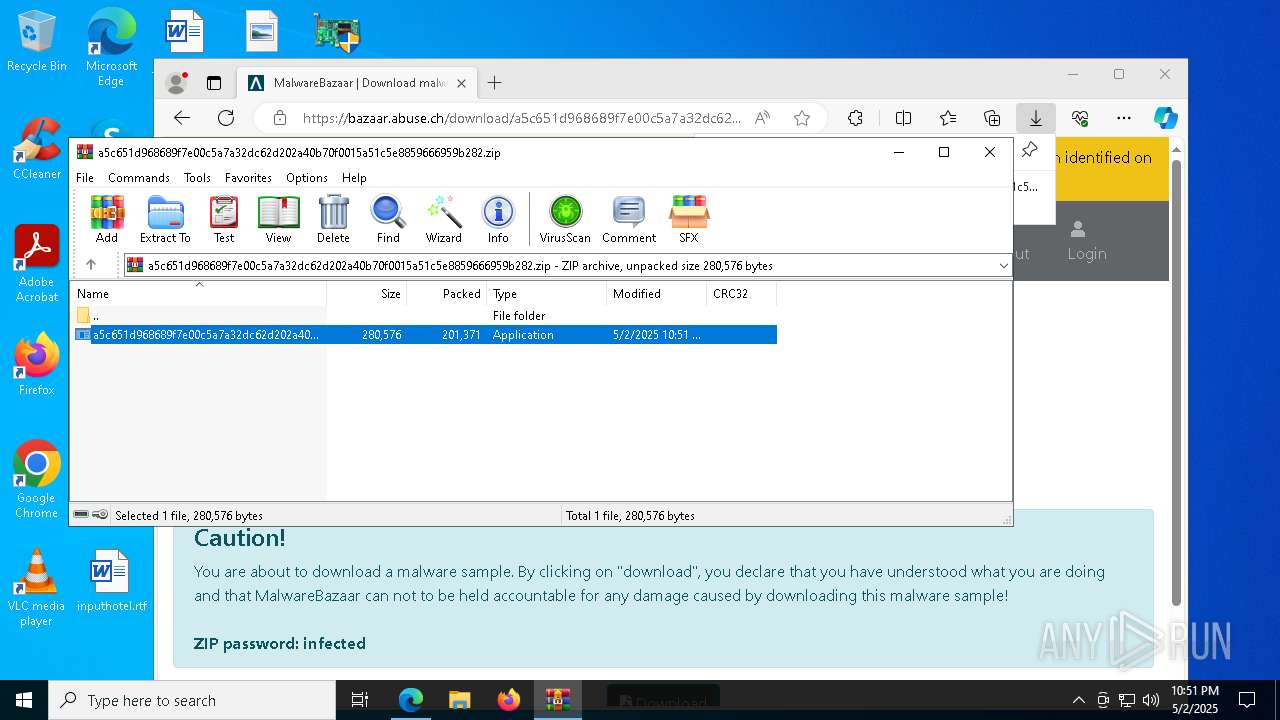
Task: Click the taskbar search box
Action: [192, 700]
